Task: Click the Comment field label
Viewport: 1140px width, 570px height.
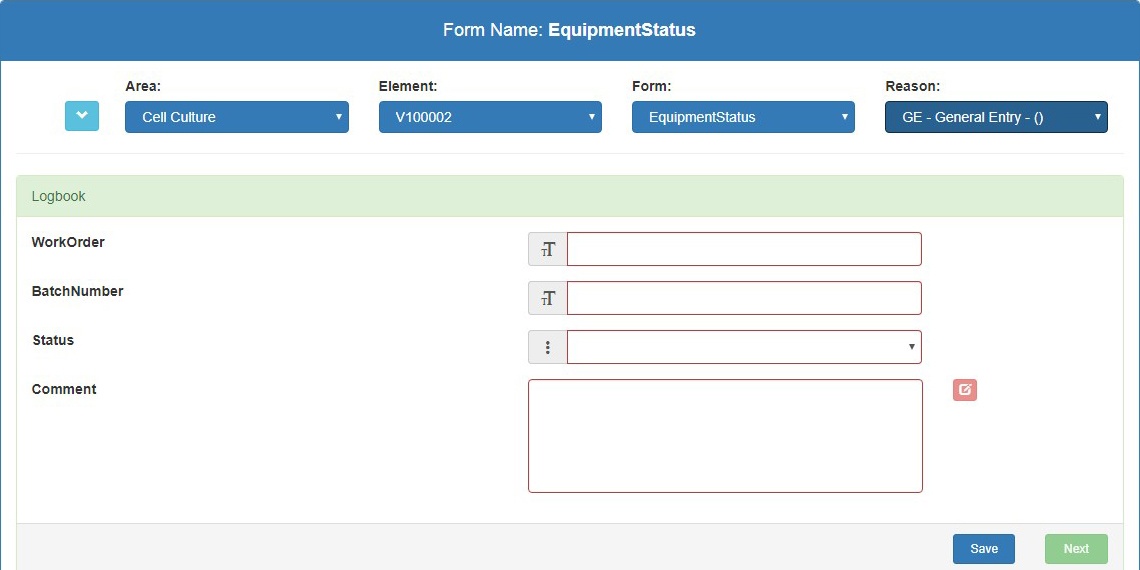Action: (64, 389)
